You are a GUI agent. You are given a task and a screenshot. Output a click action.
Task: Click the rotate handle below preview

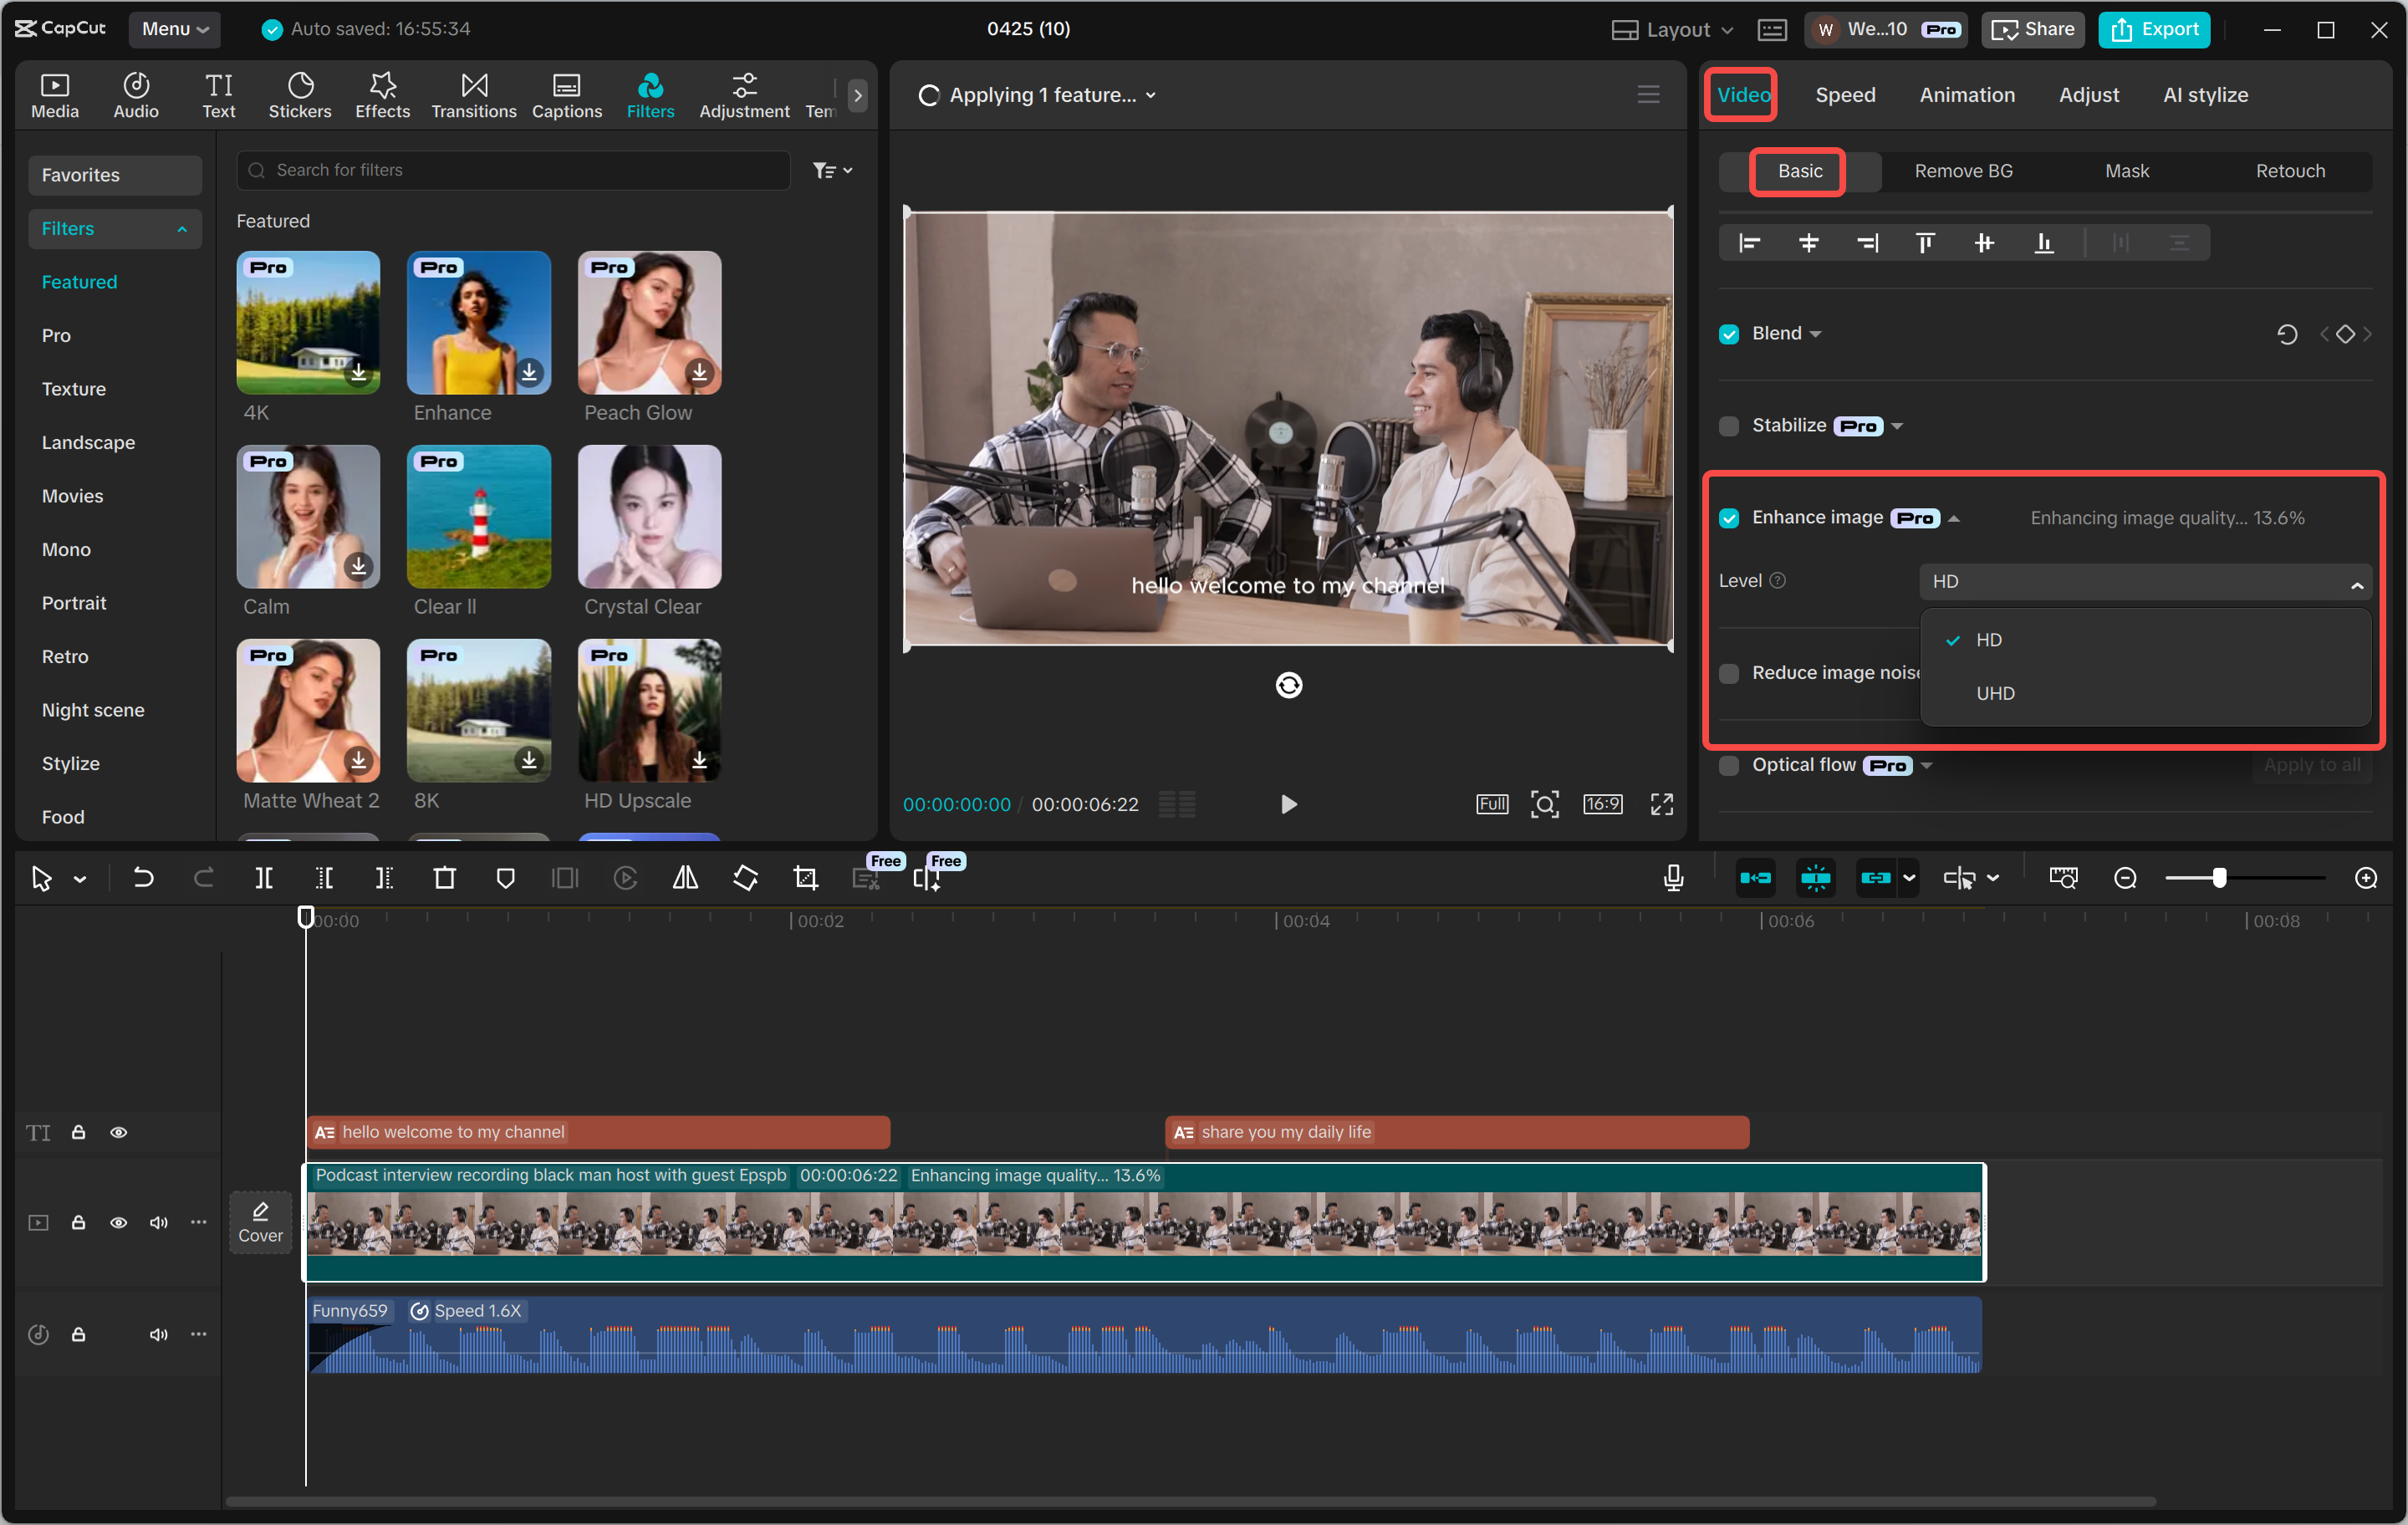1288,686
